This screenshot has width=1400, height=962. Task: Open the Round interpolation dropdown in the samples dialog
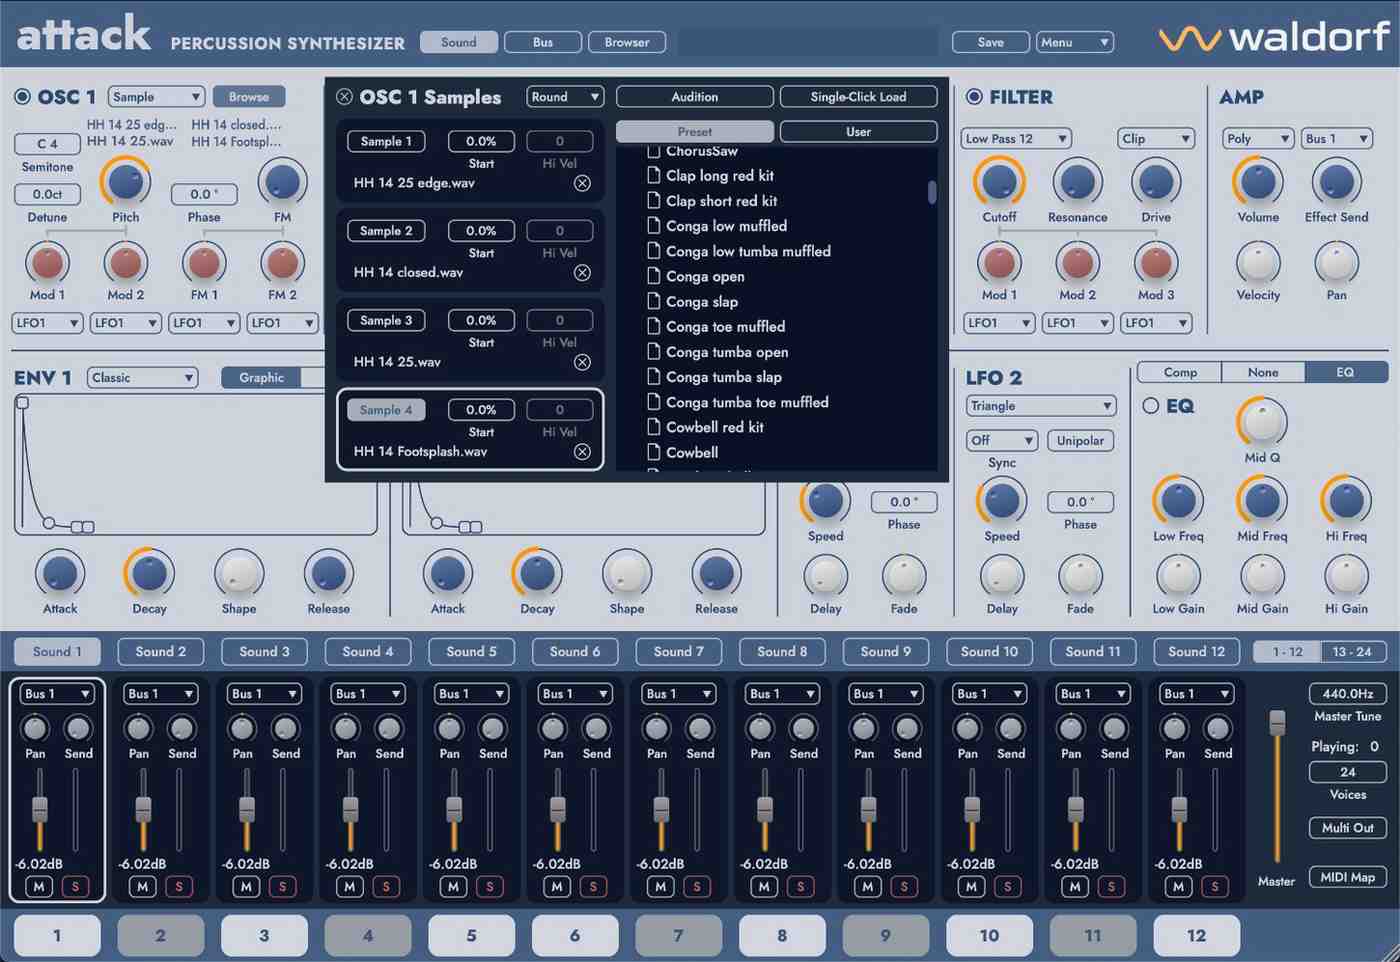(564, 96)
